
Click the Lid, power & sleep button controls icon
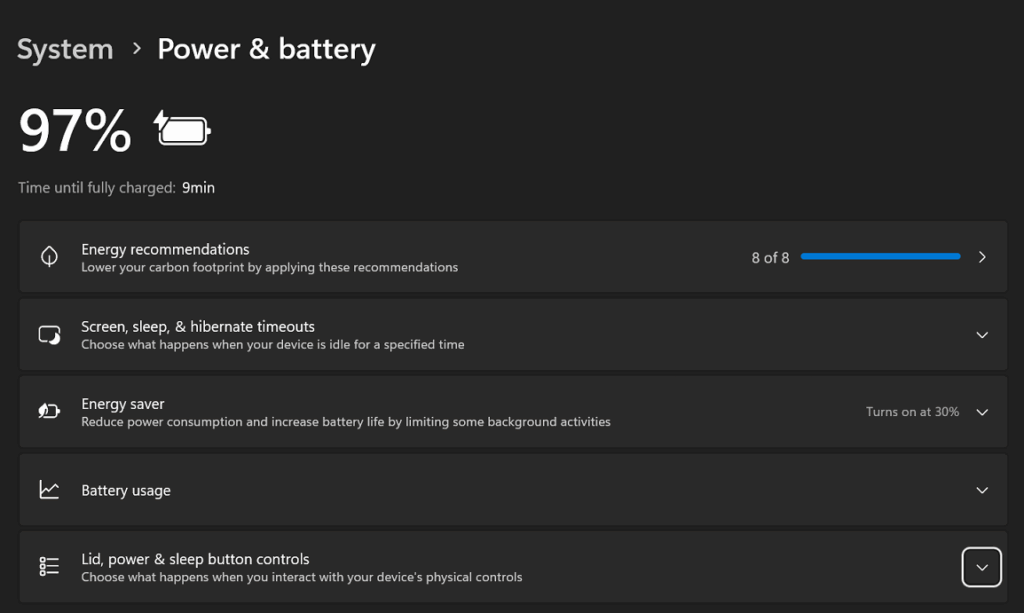click(49, 567)
